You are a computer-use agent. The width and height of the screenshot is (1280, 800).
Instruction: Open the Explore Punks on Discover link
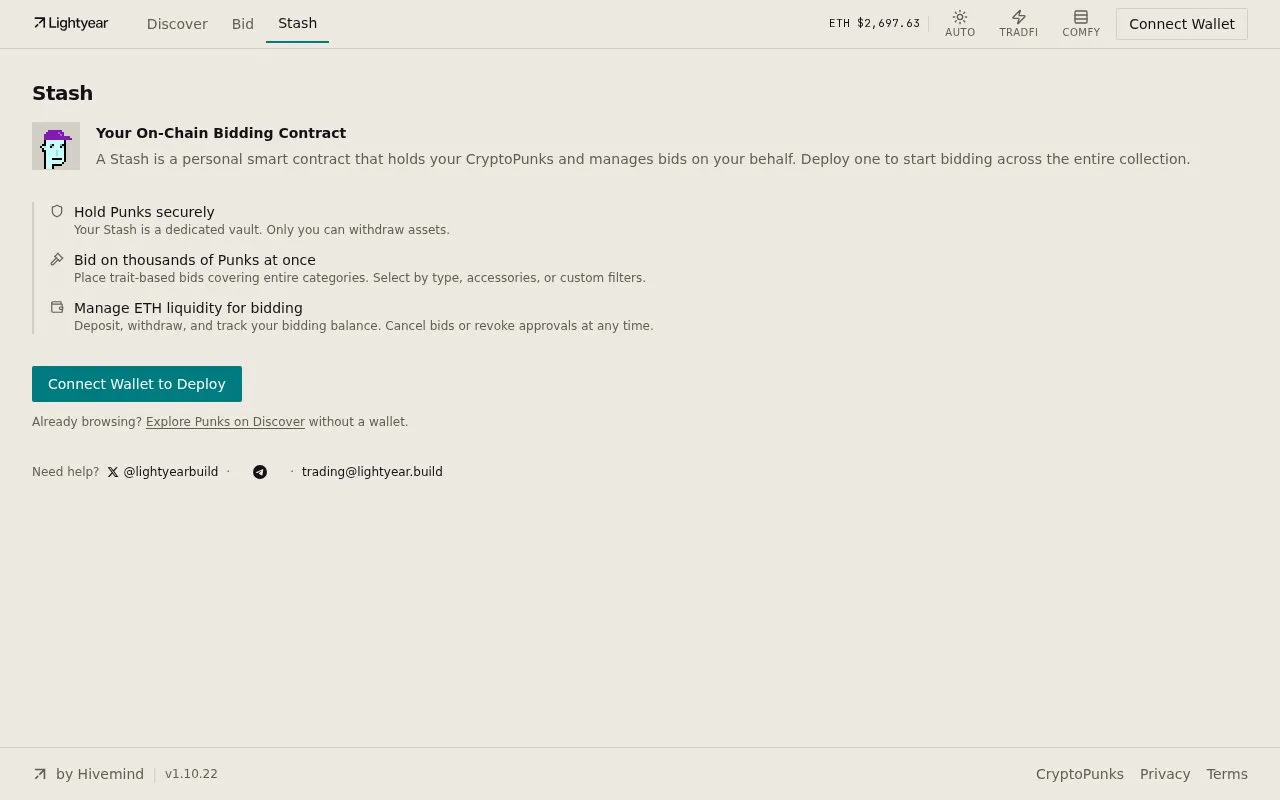pyautogui.click(x=225, y=422)
